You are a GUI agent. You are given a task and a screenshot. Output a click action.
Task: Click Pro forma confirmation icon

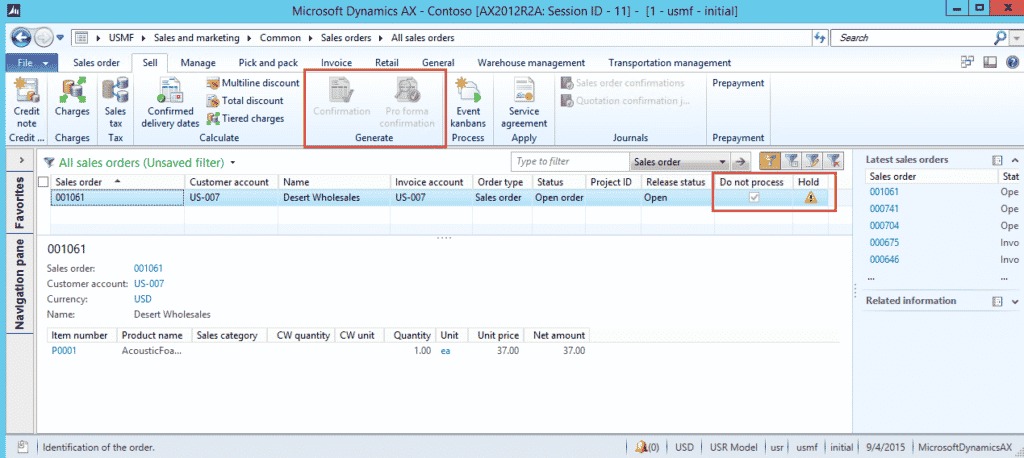(407, 103)
